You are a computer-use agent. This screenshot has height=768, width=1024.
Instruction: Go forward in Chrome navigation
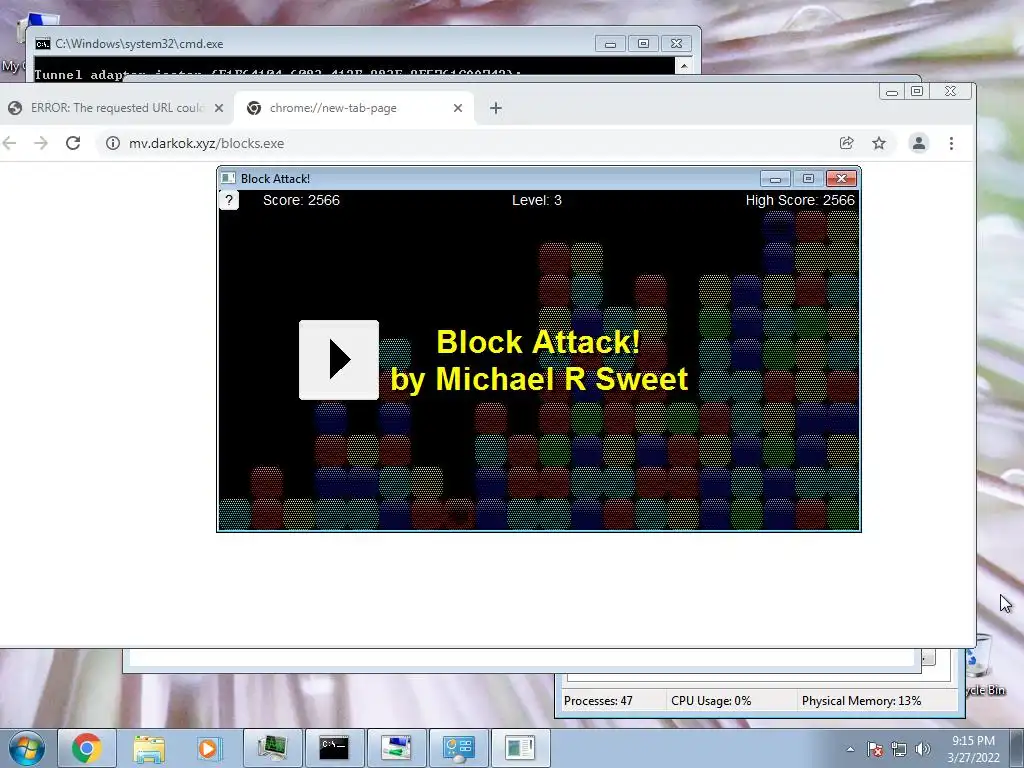[x=40, y=143]
